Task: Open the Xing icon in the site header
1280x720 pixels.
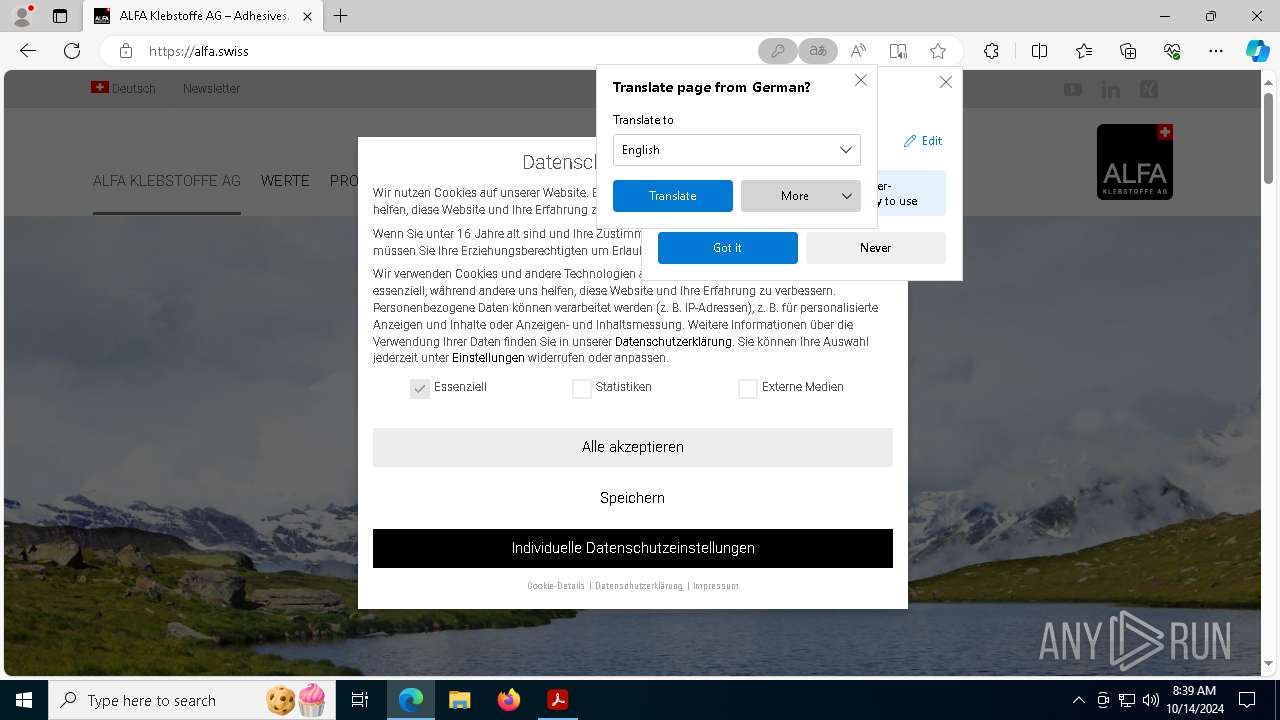Action: coord(1149,89)
